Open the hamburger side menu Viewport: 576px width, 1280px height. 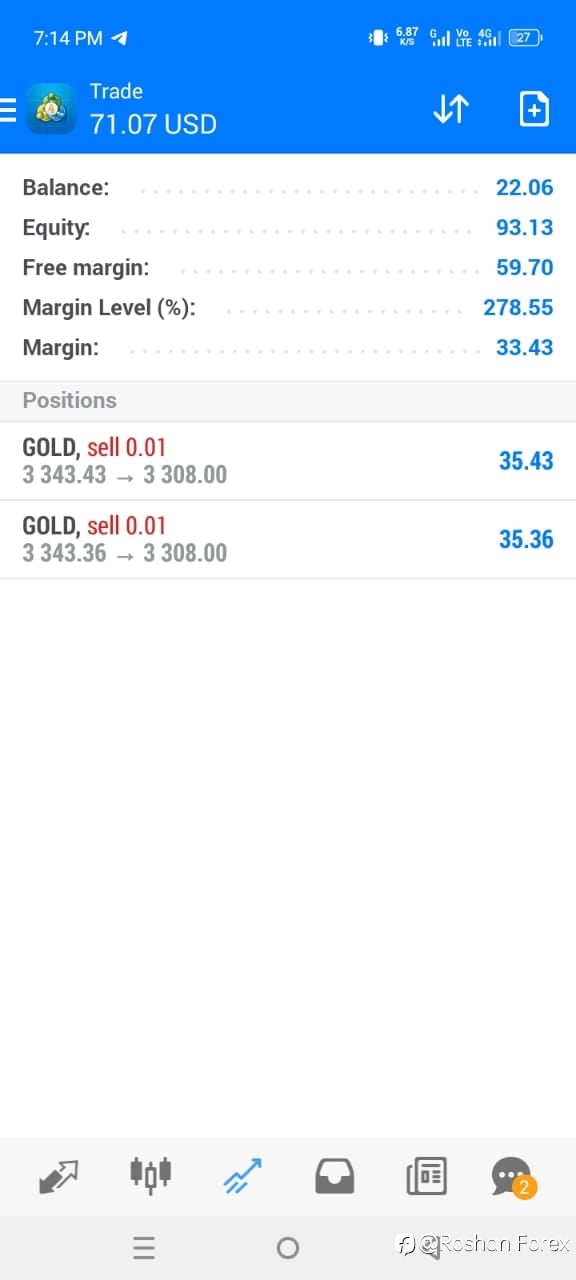[8, 109]
